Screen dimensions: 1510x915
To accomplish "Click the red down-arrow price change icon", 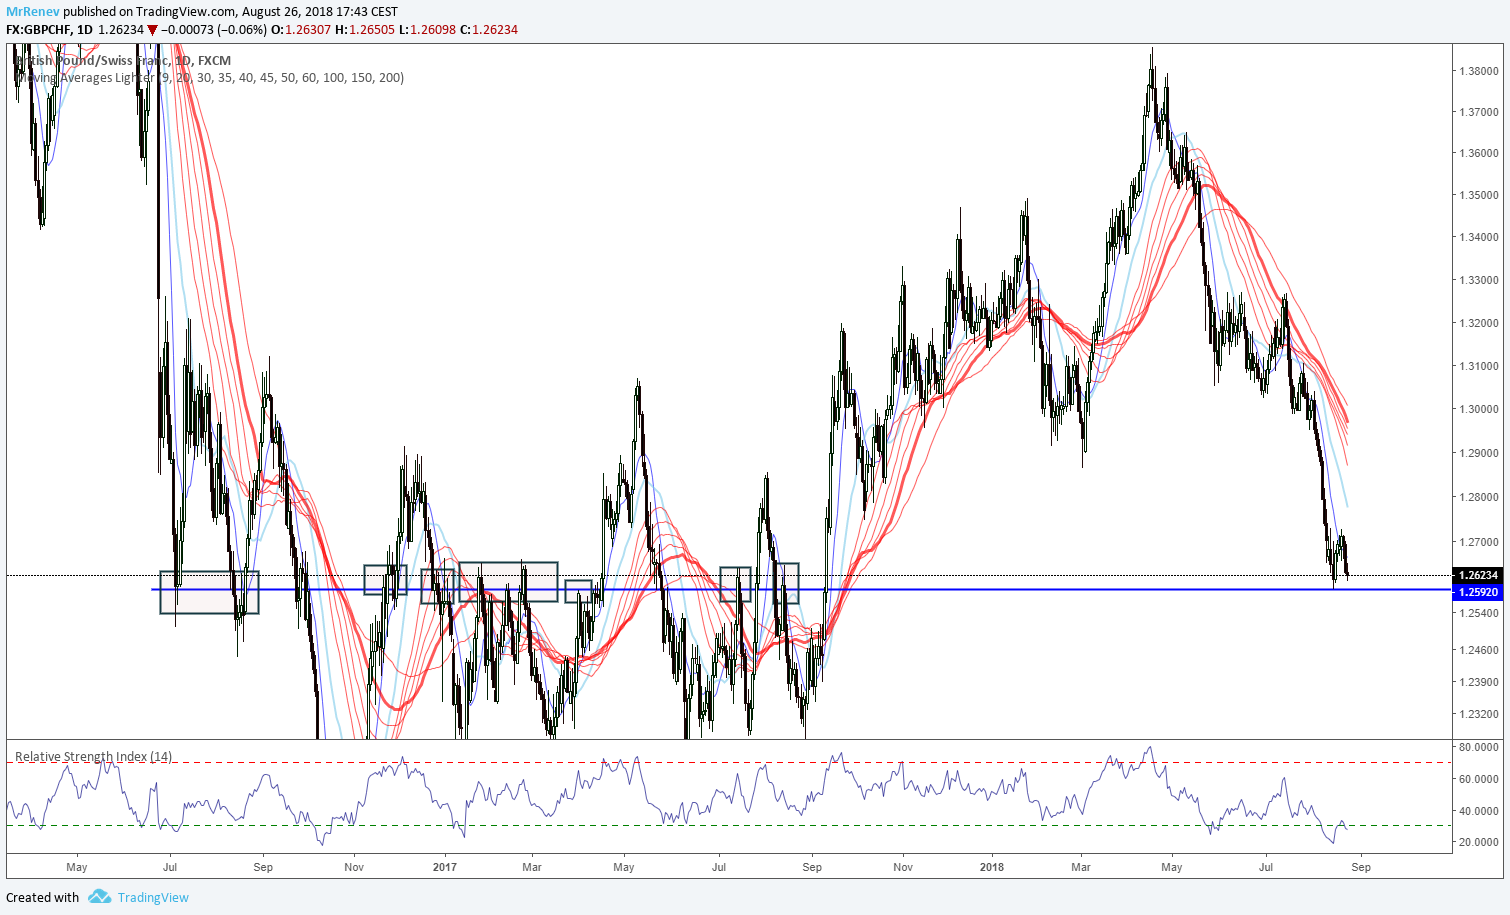I will coord(152,30).
